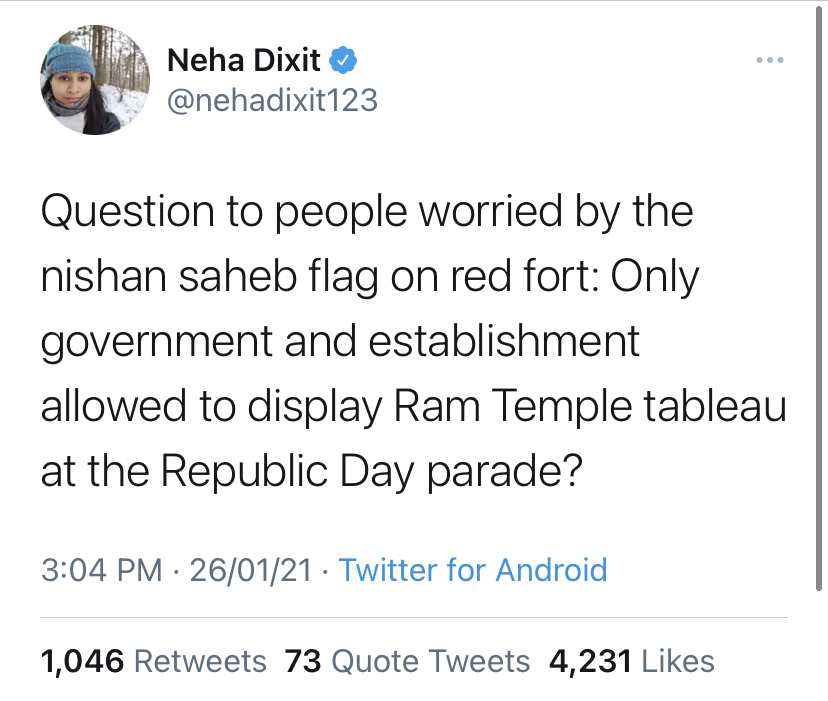Click the tweet text beginning 'Question to people'
Viewport: 828px width, 701px height.
[x=413, y=341]
